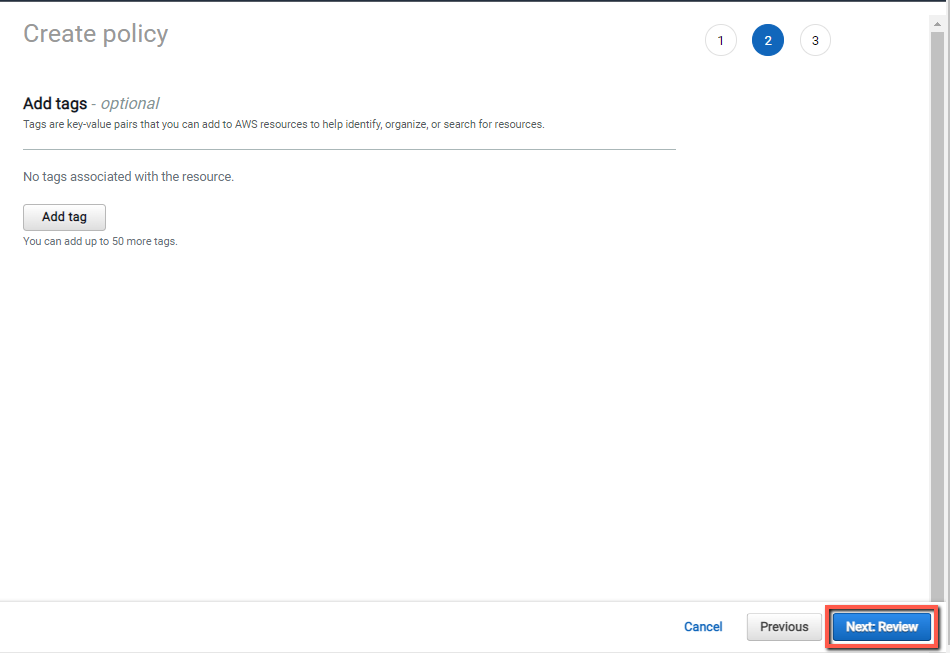
Task: Proceed with Next: Review button
Action: point(882,627)
